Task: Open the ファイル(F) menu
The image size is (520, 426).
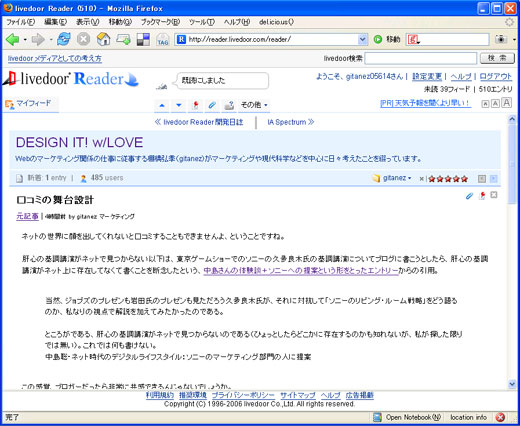Action: (x=20, y=22)
